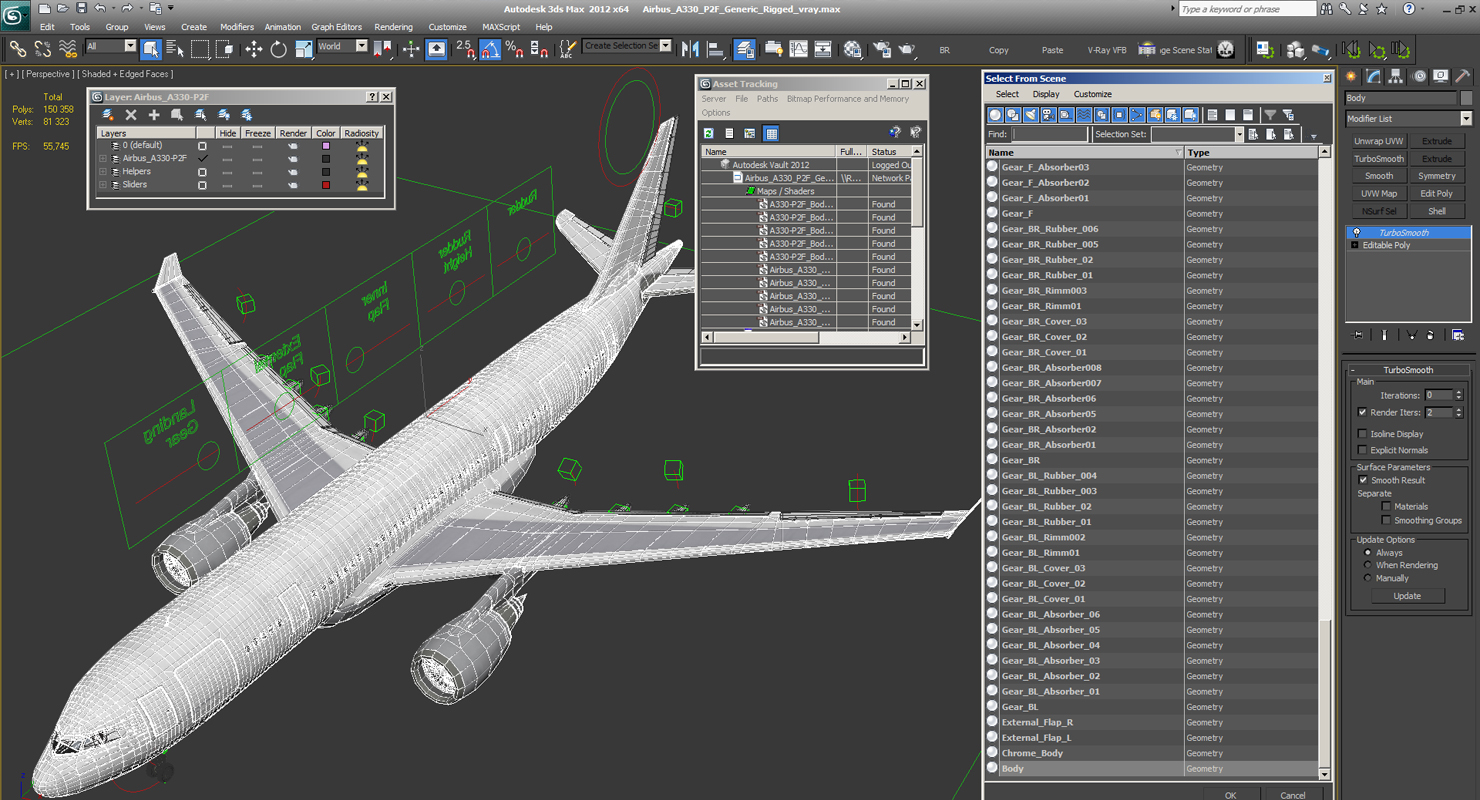The height and width of the screenshot is (800, 1480).
Task: Click the object color swatch beside Body name
Action: coord(1466,98)
